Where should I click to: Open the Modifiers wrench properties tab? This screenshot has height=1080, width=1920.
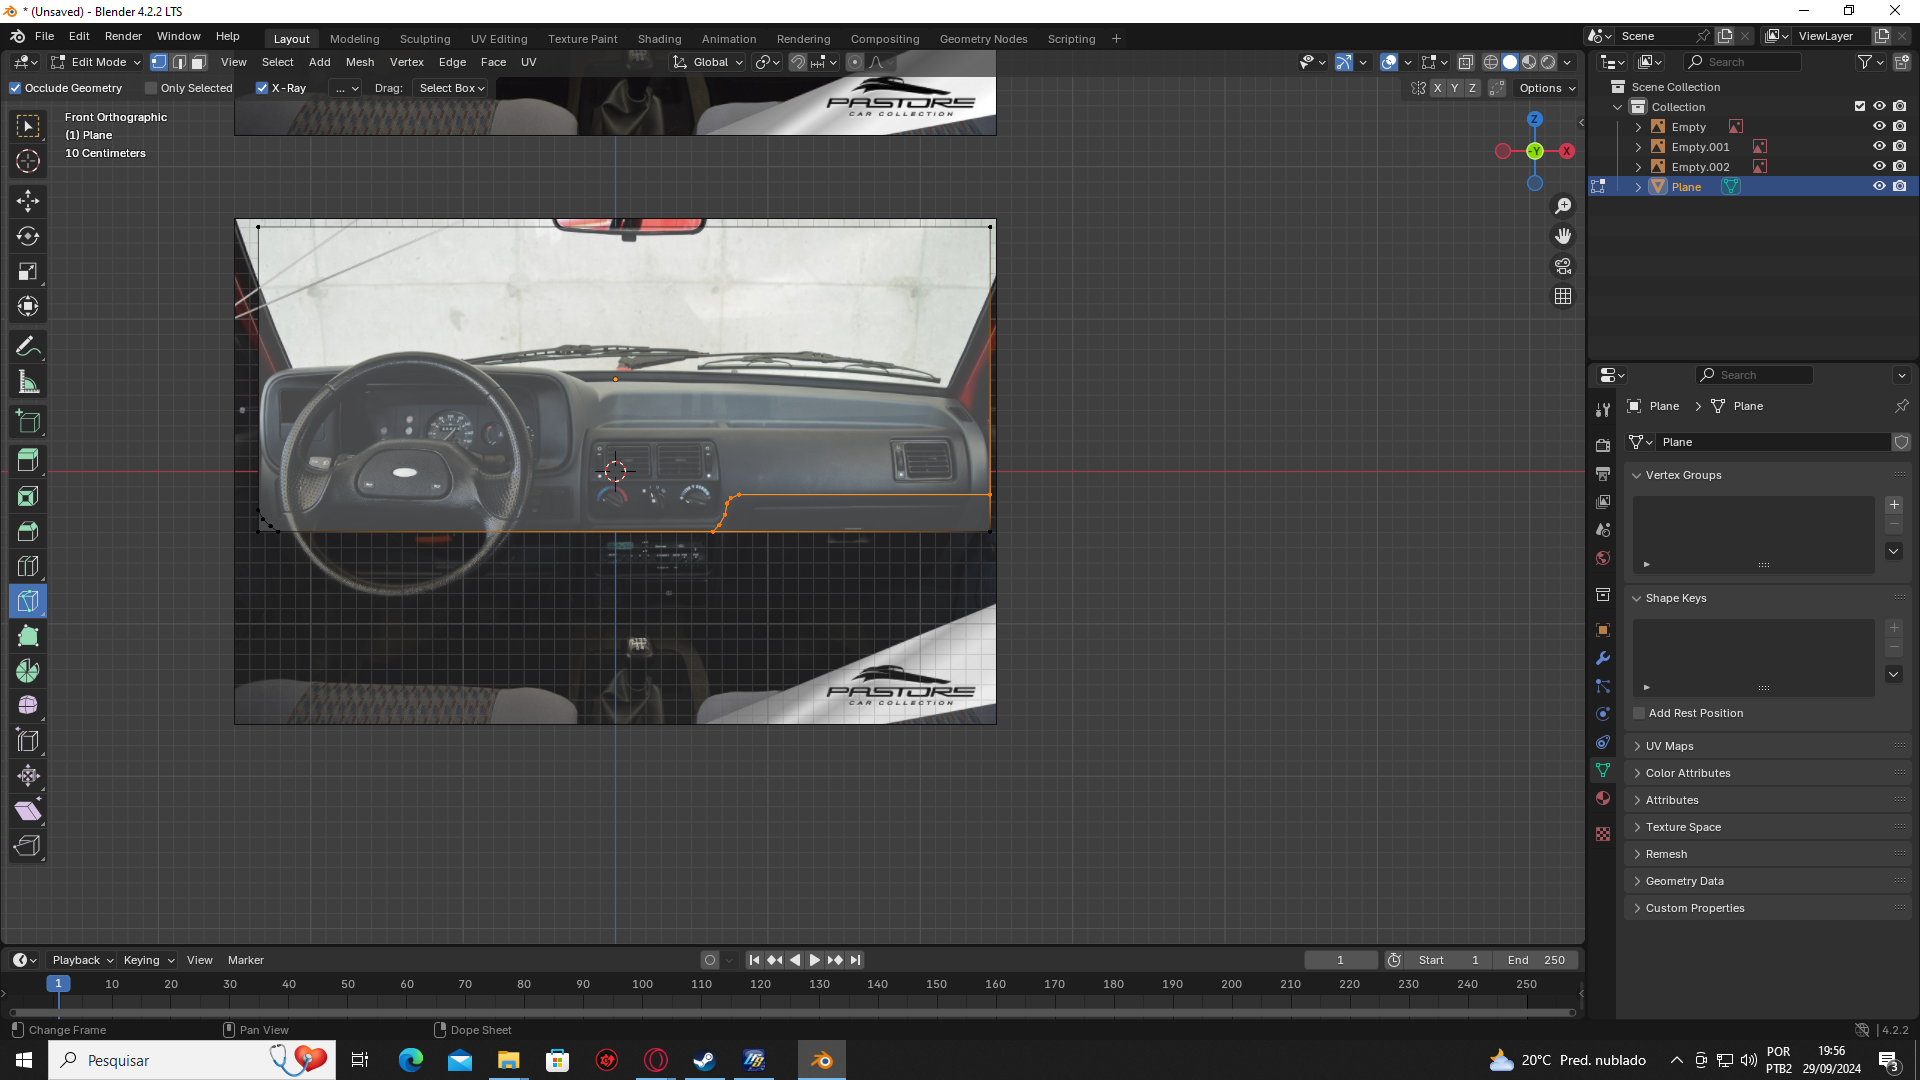click(x=1603, y=658)
